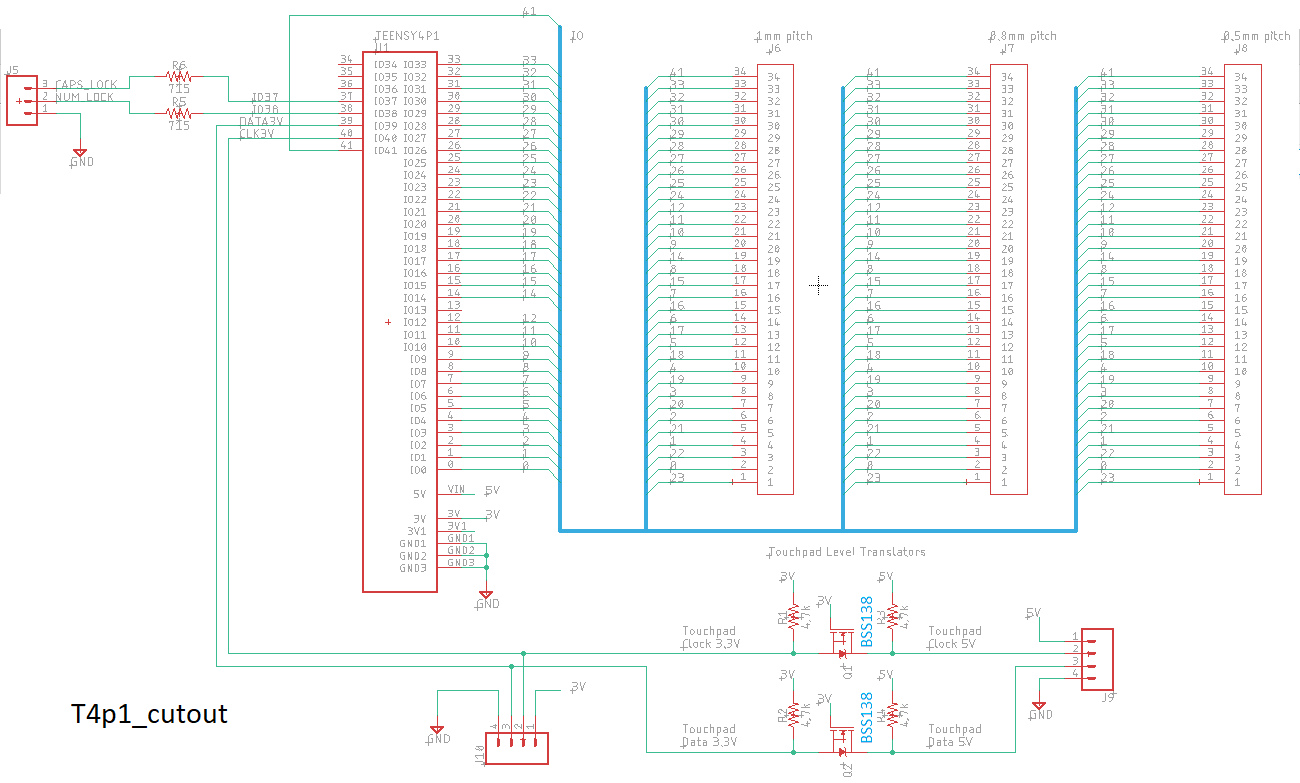The width and height of the screenshot is (1300, 783).
Task: Click the 0.5mm pitch label
Action: pyautogui.click(x=1257, y=36)
